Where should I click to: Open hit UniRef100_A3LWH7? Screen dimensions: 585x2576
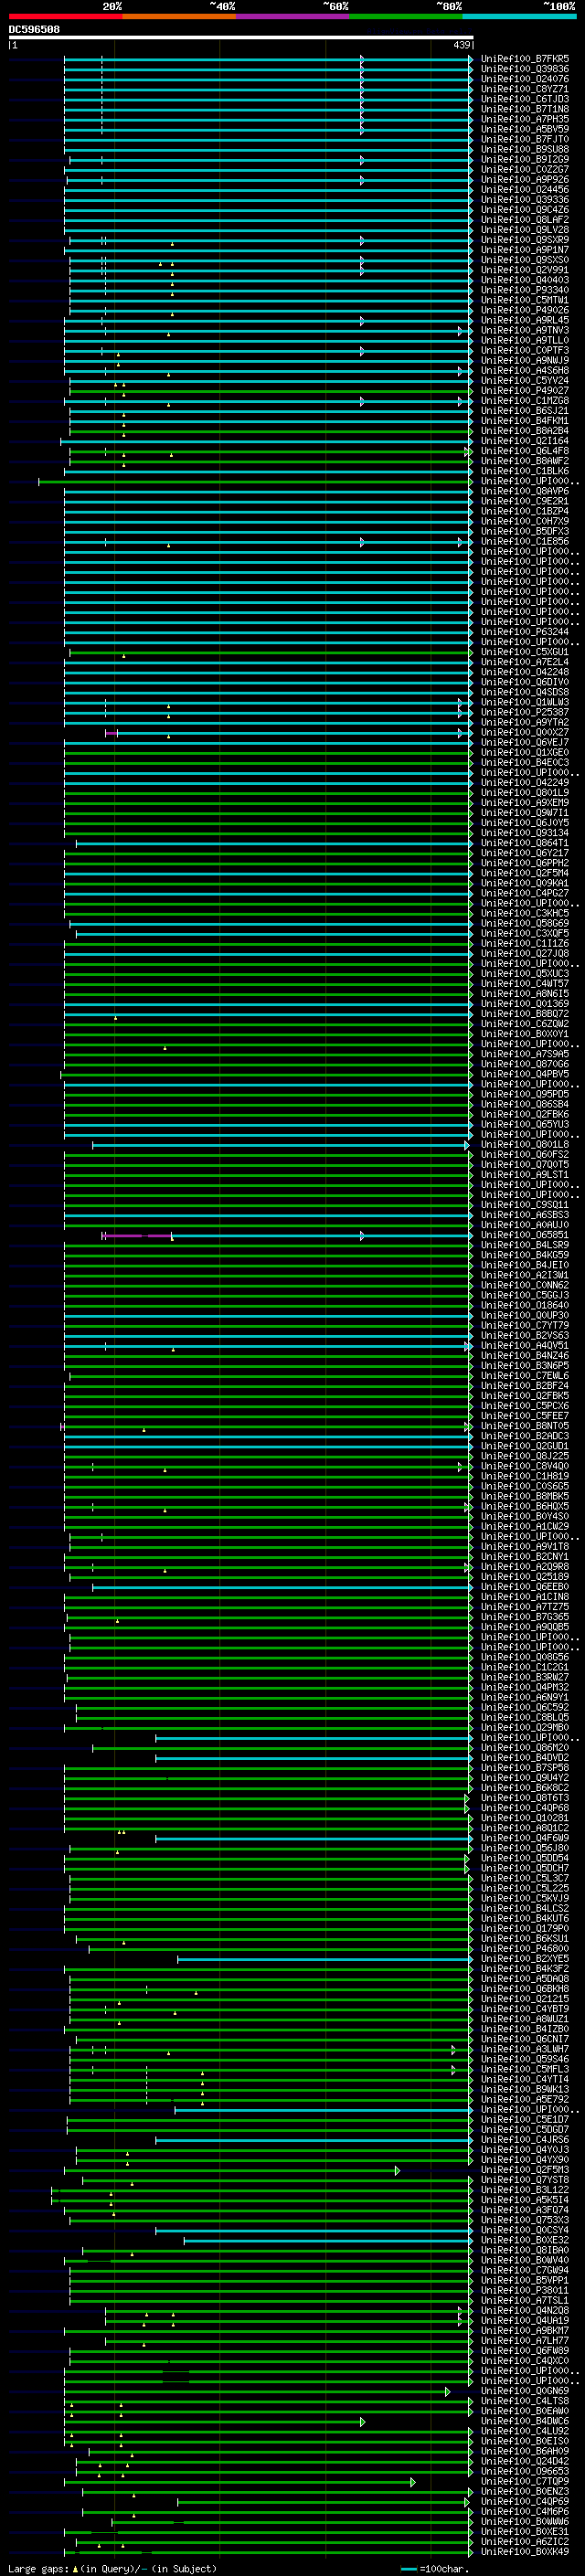coord(525,2049)
